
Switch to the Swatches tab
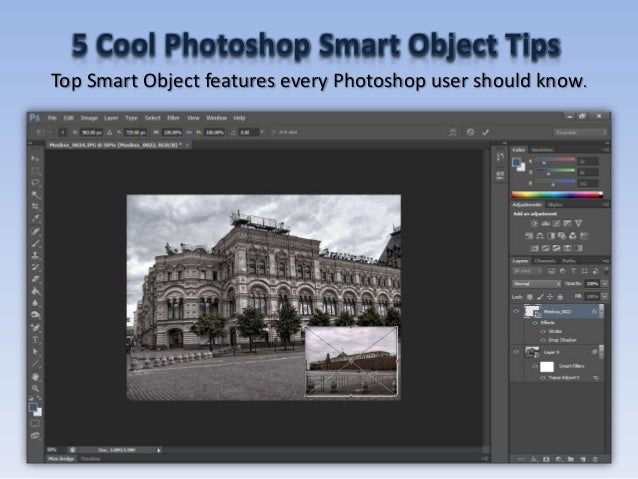pos(542,150)
